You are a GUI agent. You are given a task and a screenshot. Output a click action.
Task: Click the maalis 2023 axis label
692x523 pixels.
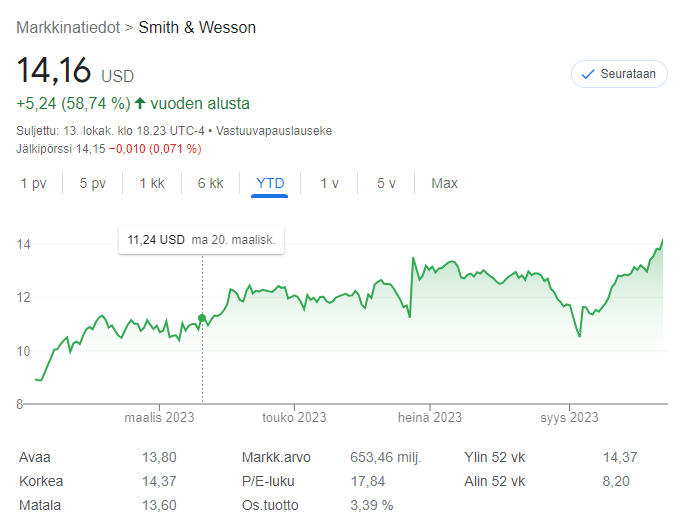coord(159,418)
